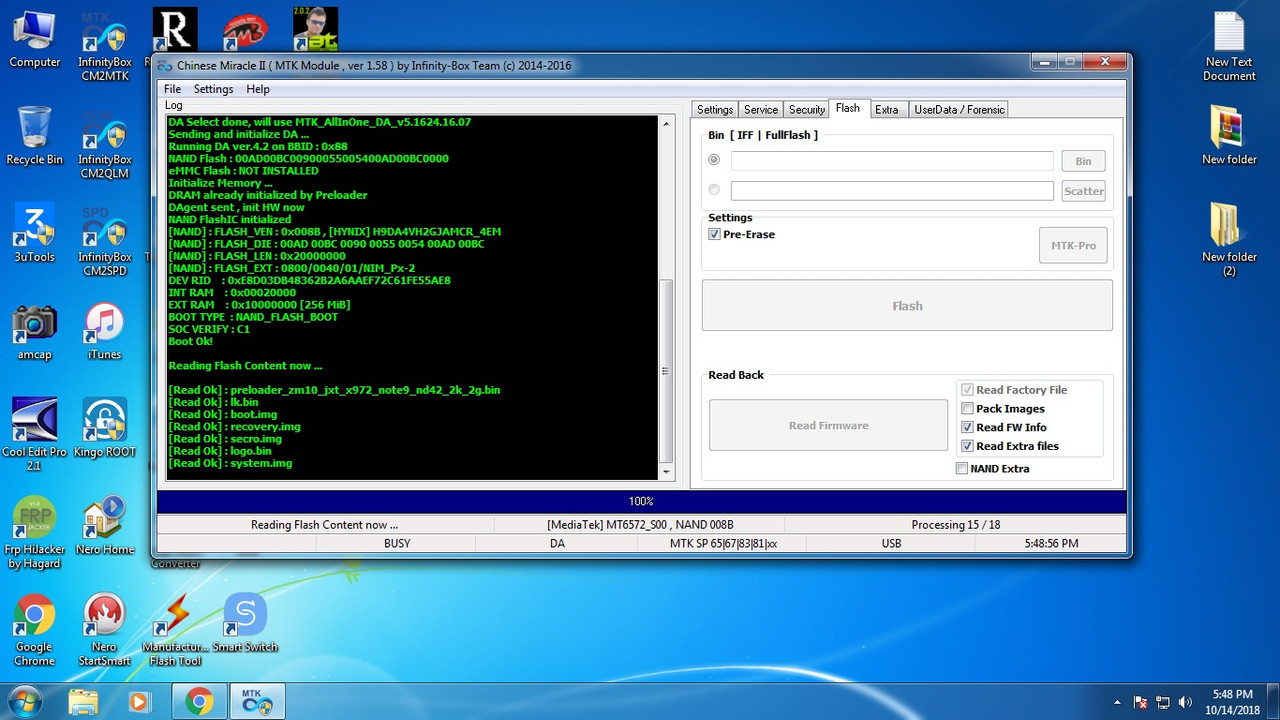Enable the Pack Images checkbox
The image size is (1280, 720).
click(967, 408)
